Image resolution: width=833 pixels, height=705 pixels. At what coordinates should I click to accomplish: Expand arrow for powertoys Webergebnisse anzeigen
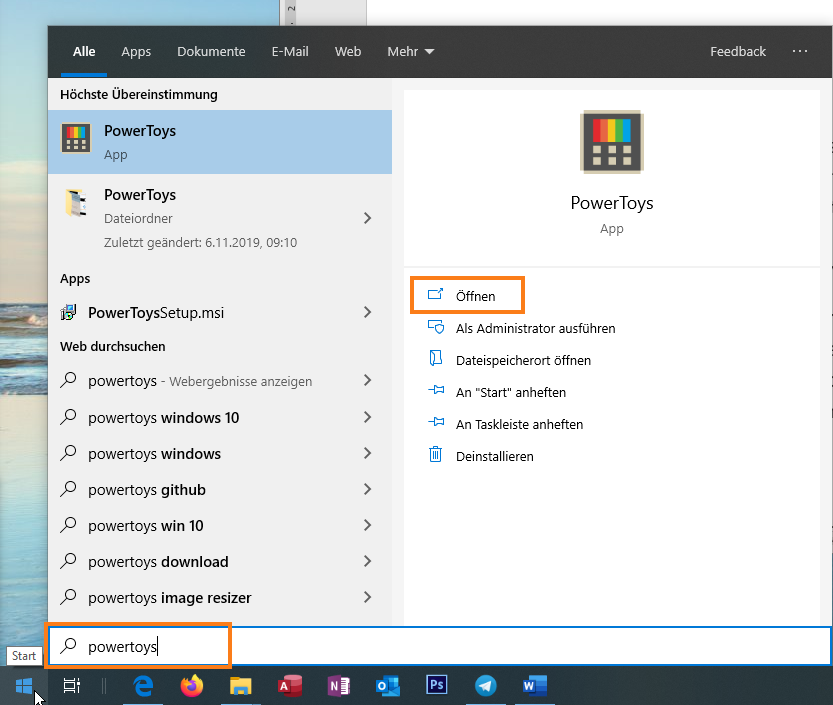coord(367,380)
